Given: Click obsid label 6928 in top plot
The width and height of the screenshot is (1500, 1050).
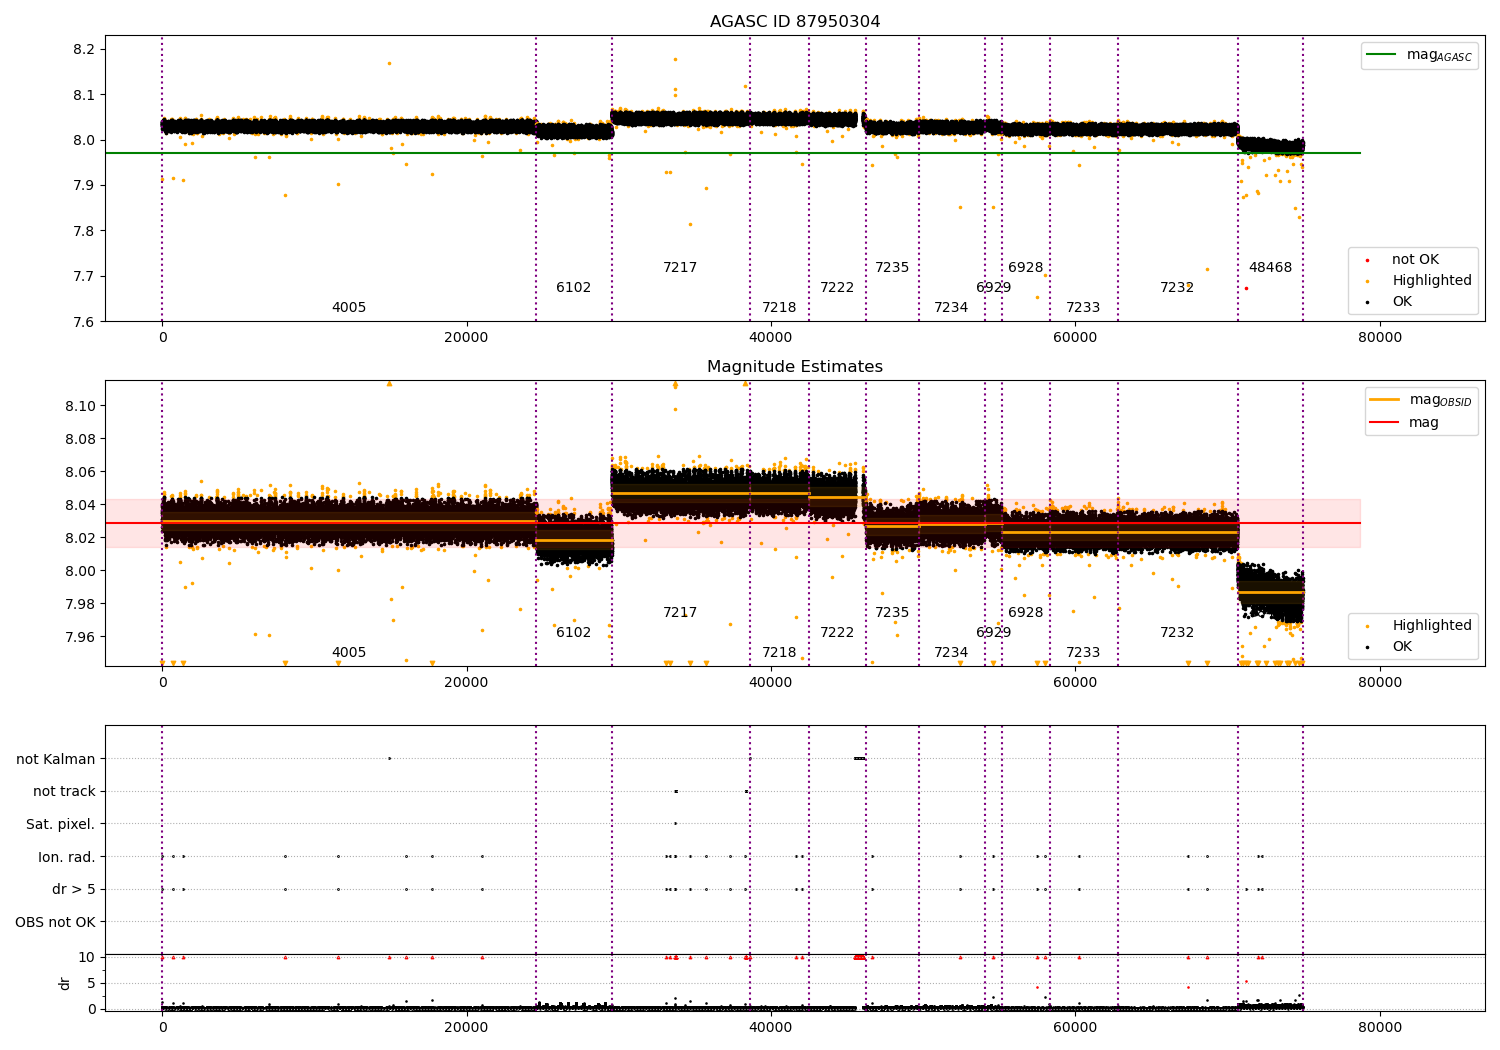Looking at the screenshot, I should click(1025, 268).
